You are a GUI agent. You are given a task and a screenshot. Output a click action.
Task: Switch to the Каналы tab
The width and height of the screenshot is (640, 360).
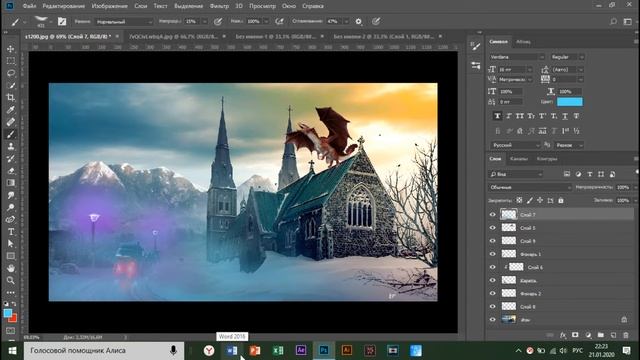pos(519,159)
